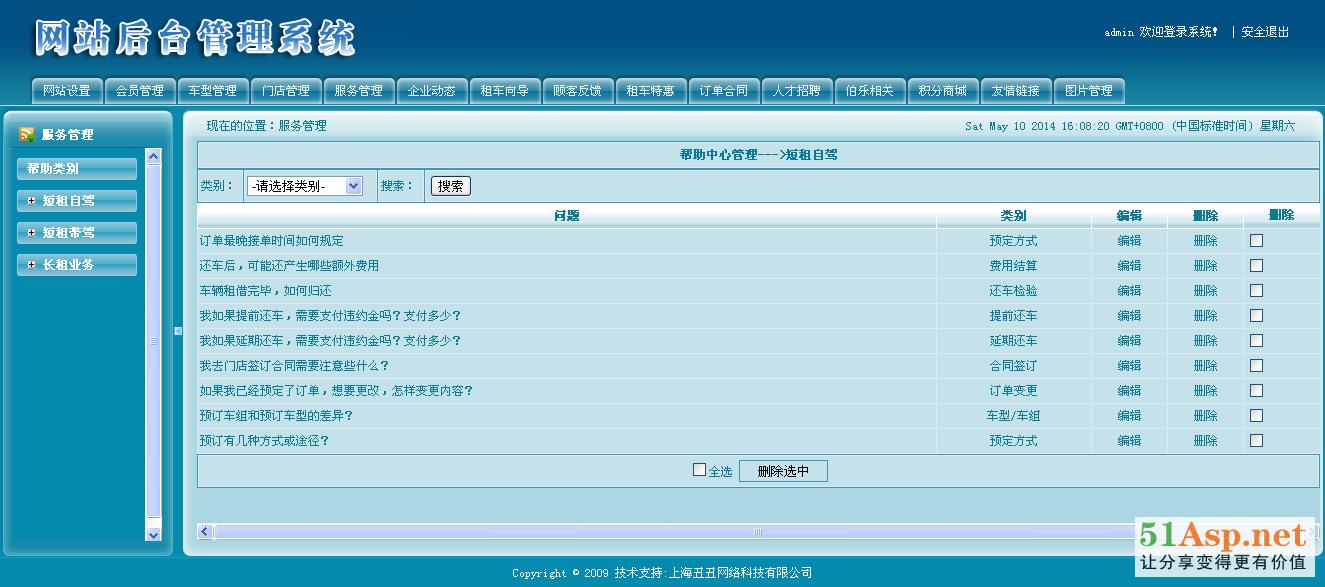
Task: Click the sidebar collapse arrow handle
Action: [x=178, y=331]
